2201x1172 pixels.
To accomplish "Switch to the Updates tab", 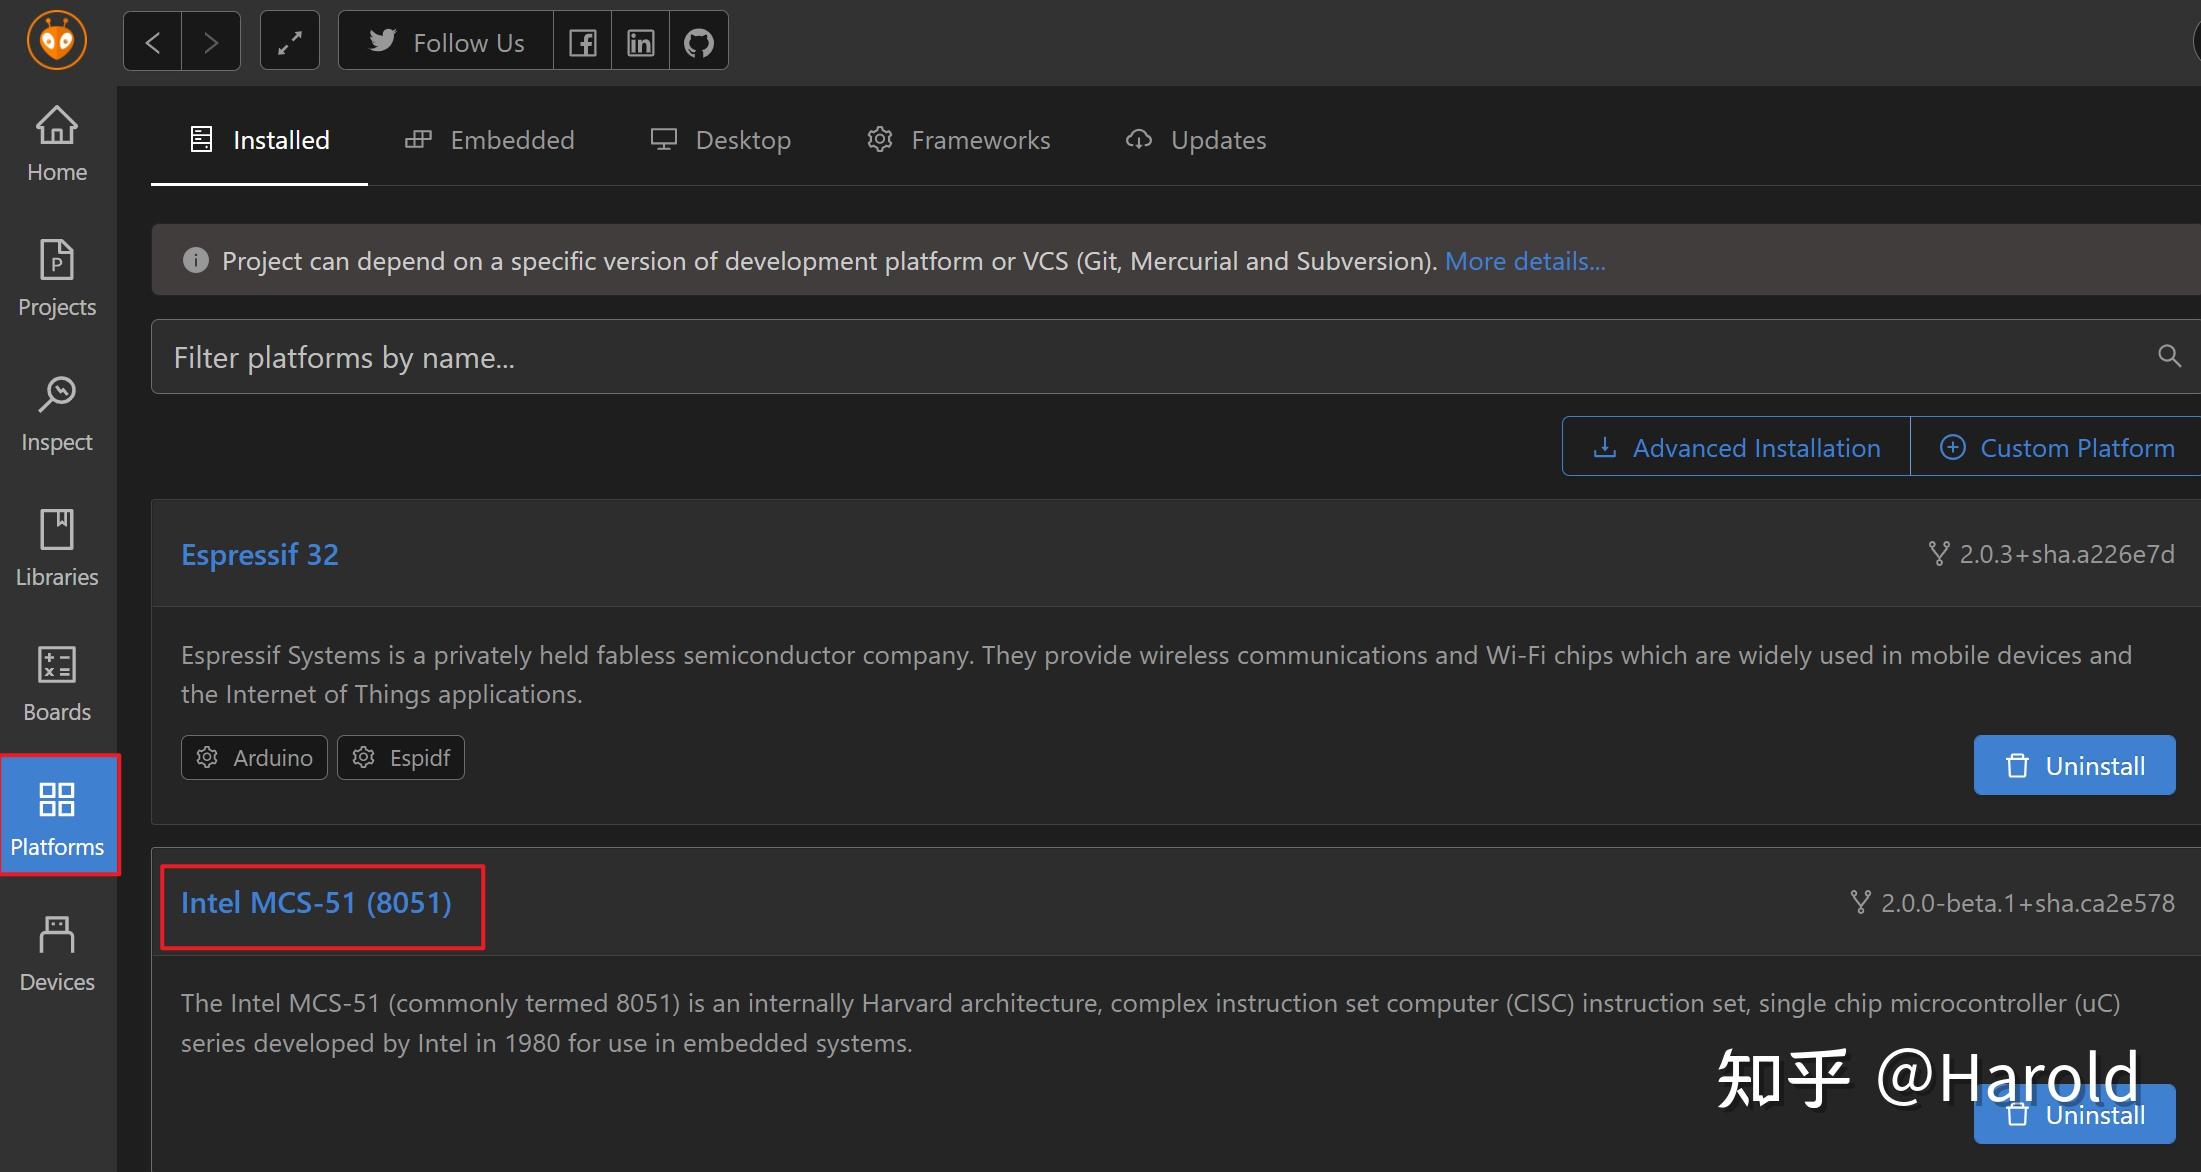I will [1195, 140].
